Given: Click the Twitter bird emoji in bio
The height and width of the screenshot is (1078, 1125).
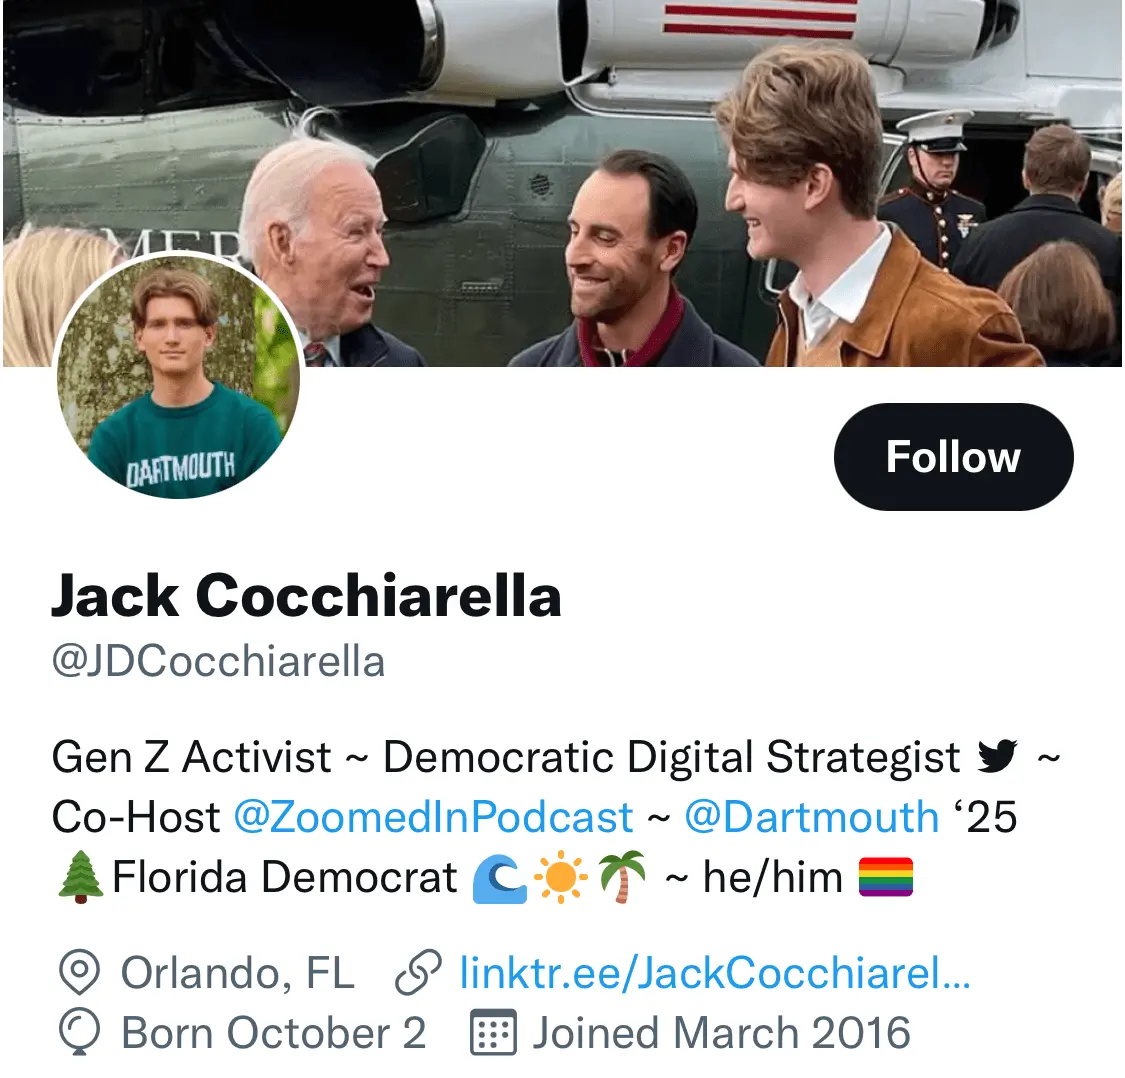Looking at the screenshot, I should pyautogui.click(x=999, y=758).
